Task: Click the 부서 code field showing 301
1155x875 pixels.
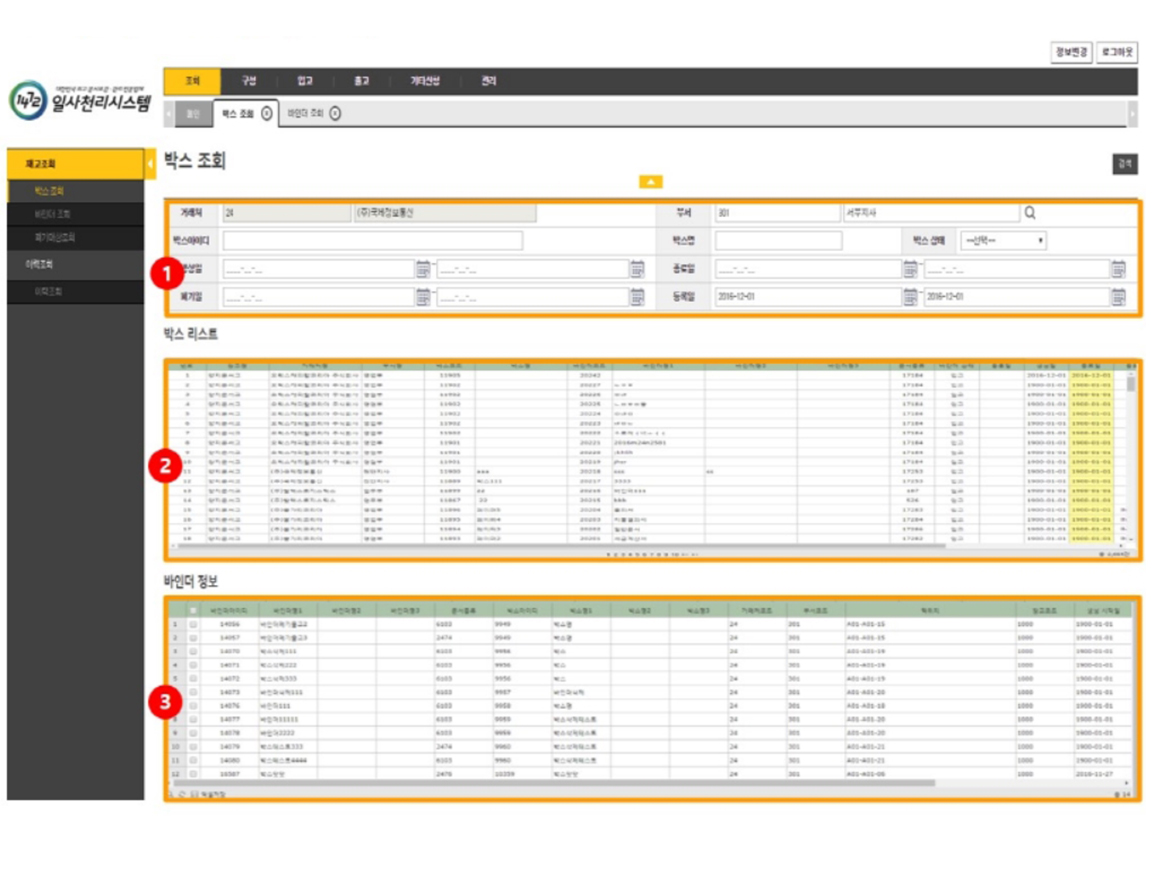Action: (776, 213)
